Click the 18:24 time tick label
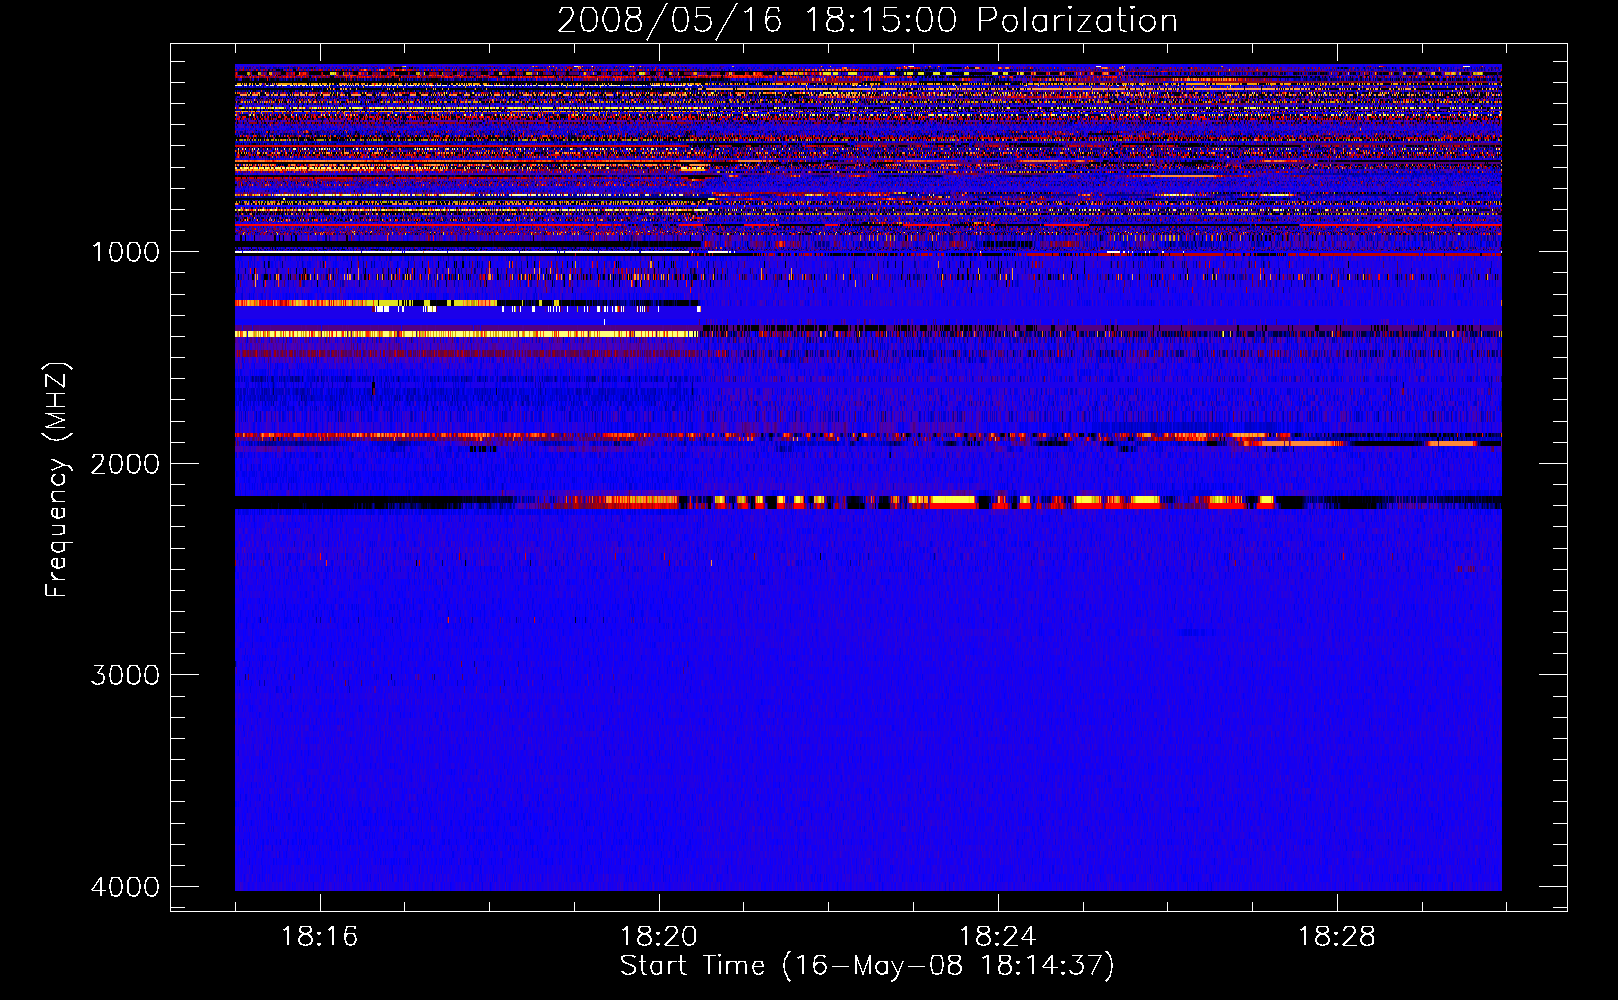The height and width of the screenshot is (1000, 1618). tap(997, 937)
